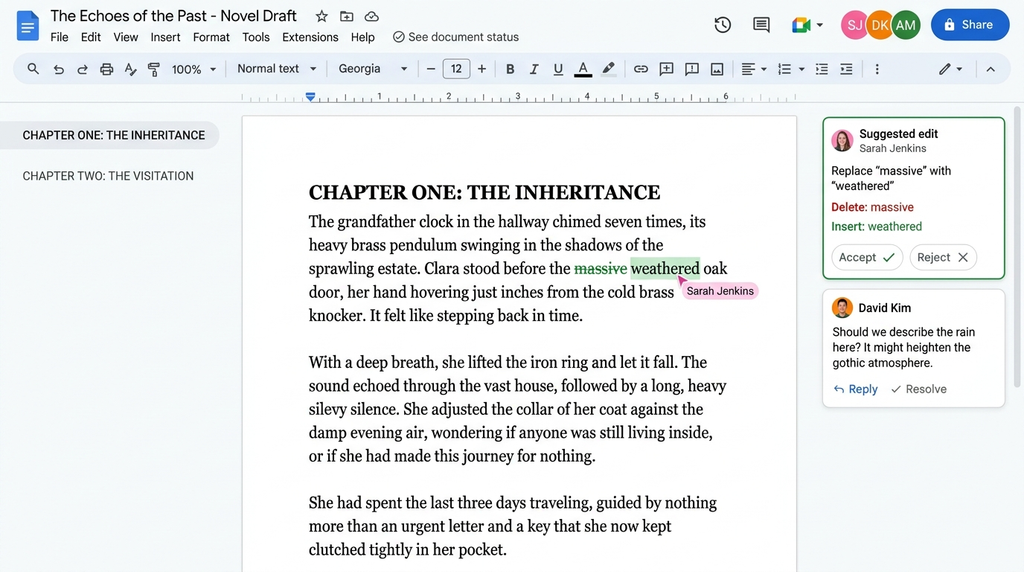Click See document status
Viewport: 1024px width, 572px height.
click(456, 37)
